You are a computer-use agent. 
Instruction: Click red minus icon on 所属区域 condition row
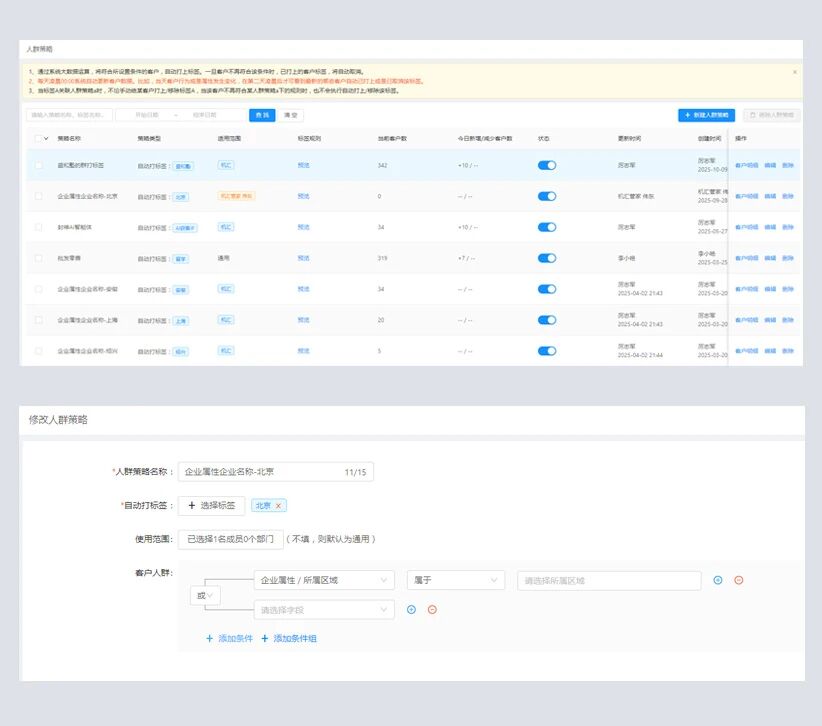[x=739, y=580]
